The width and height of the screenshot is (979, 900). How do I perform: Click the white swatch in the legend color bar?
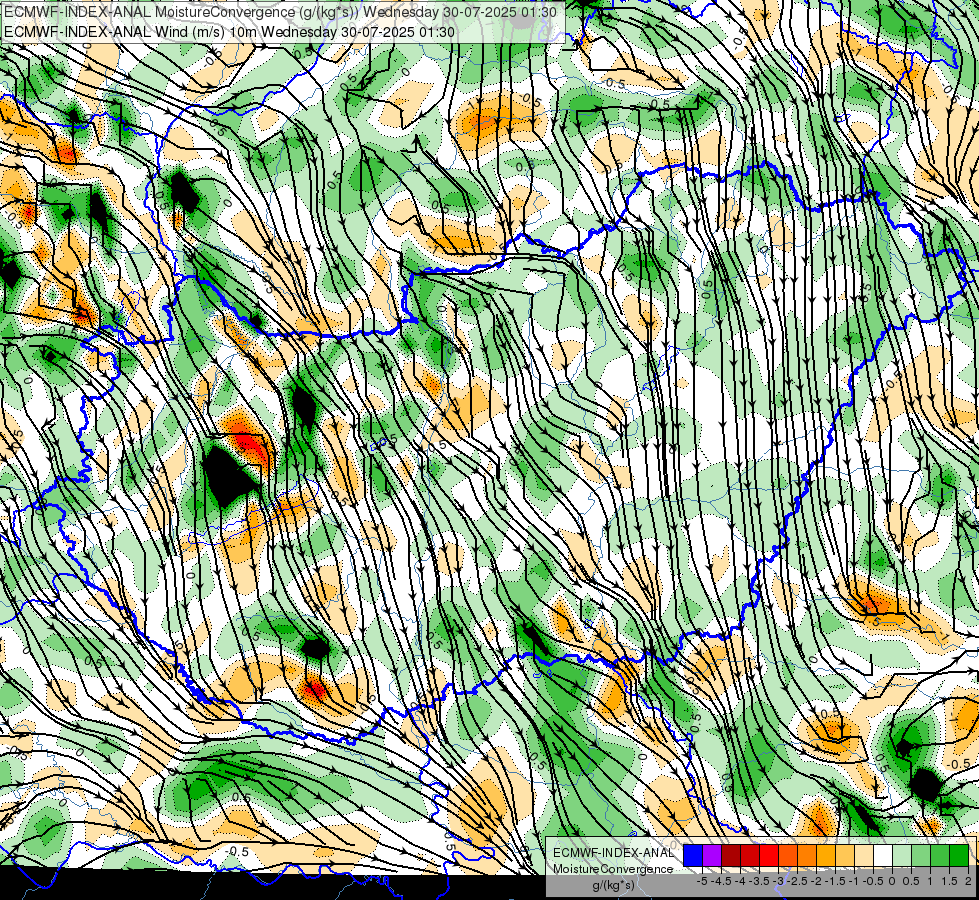click(883, 855)
